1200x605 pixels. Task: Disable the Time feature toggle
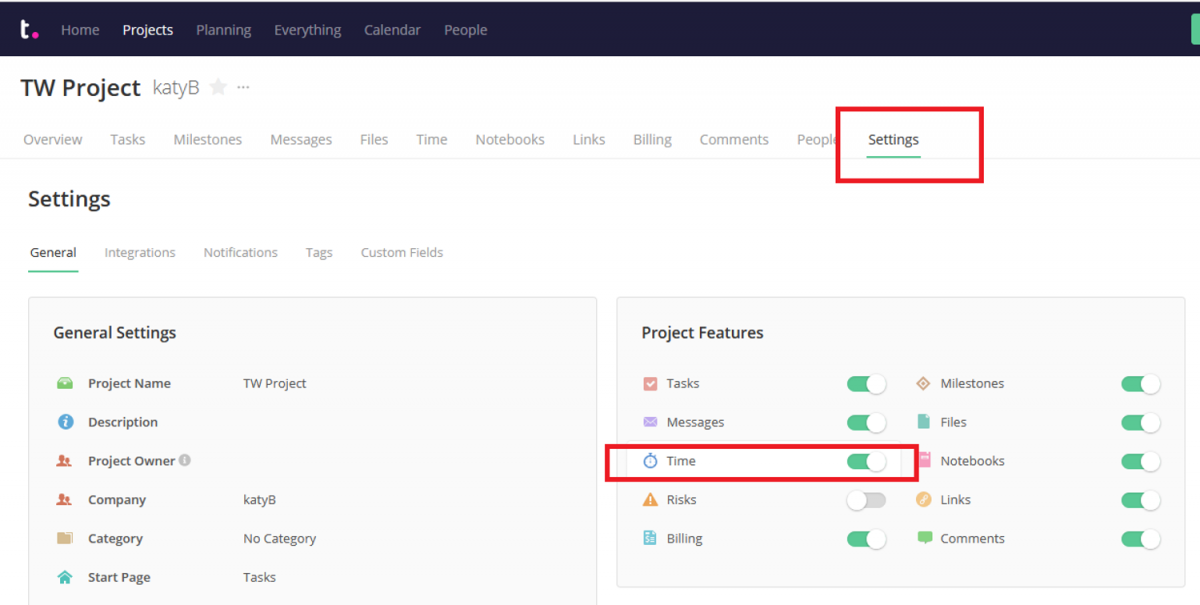pyautogui.click(x=866, y=461)
